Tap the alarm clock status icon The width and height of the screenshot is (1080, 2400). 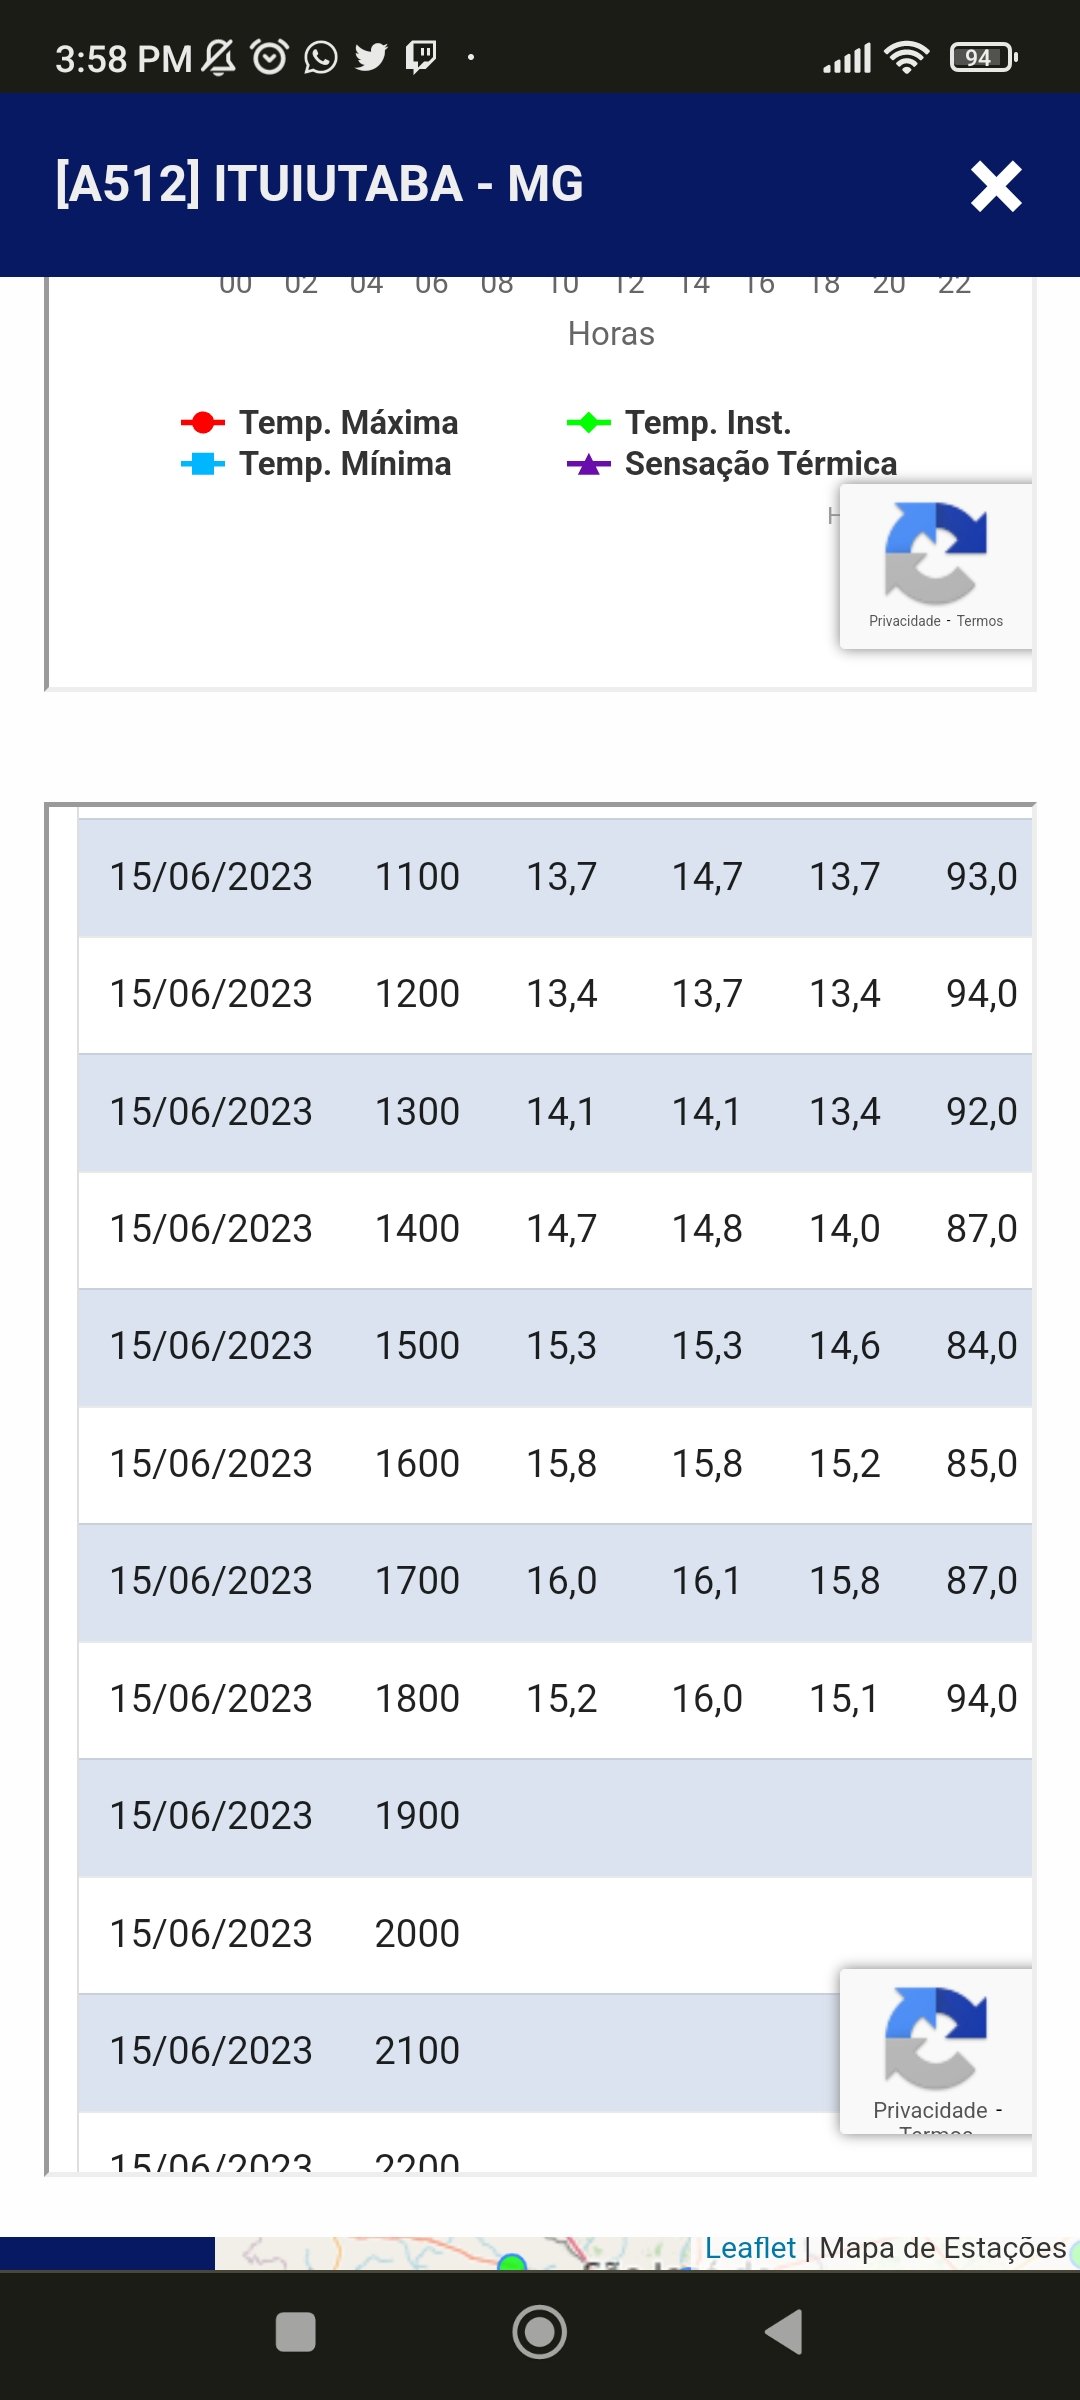point(270,57)
